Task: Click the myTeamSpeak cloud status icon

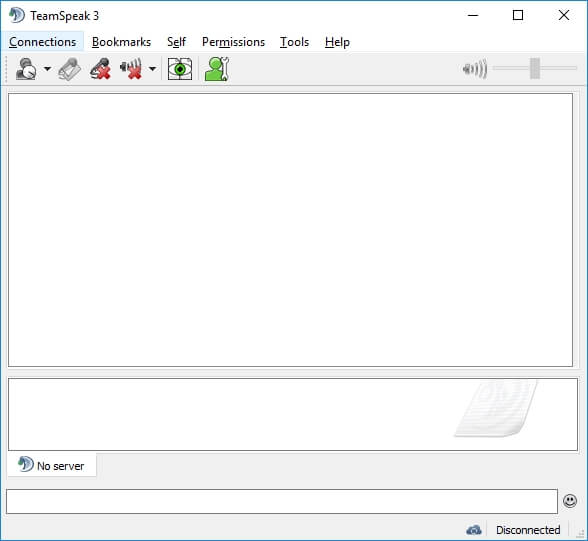Action: click(474, 530)
